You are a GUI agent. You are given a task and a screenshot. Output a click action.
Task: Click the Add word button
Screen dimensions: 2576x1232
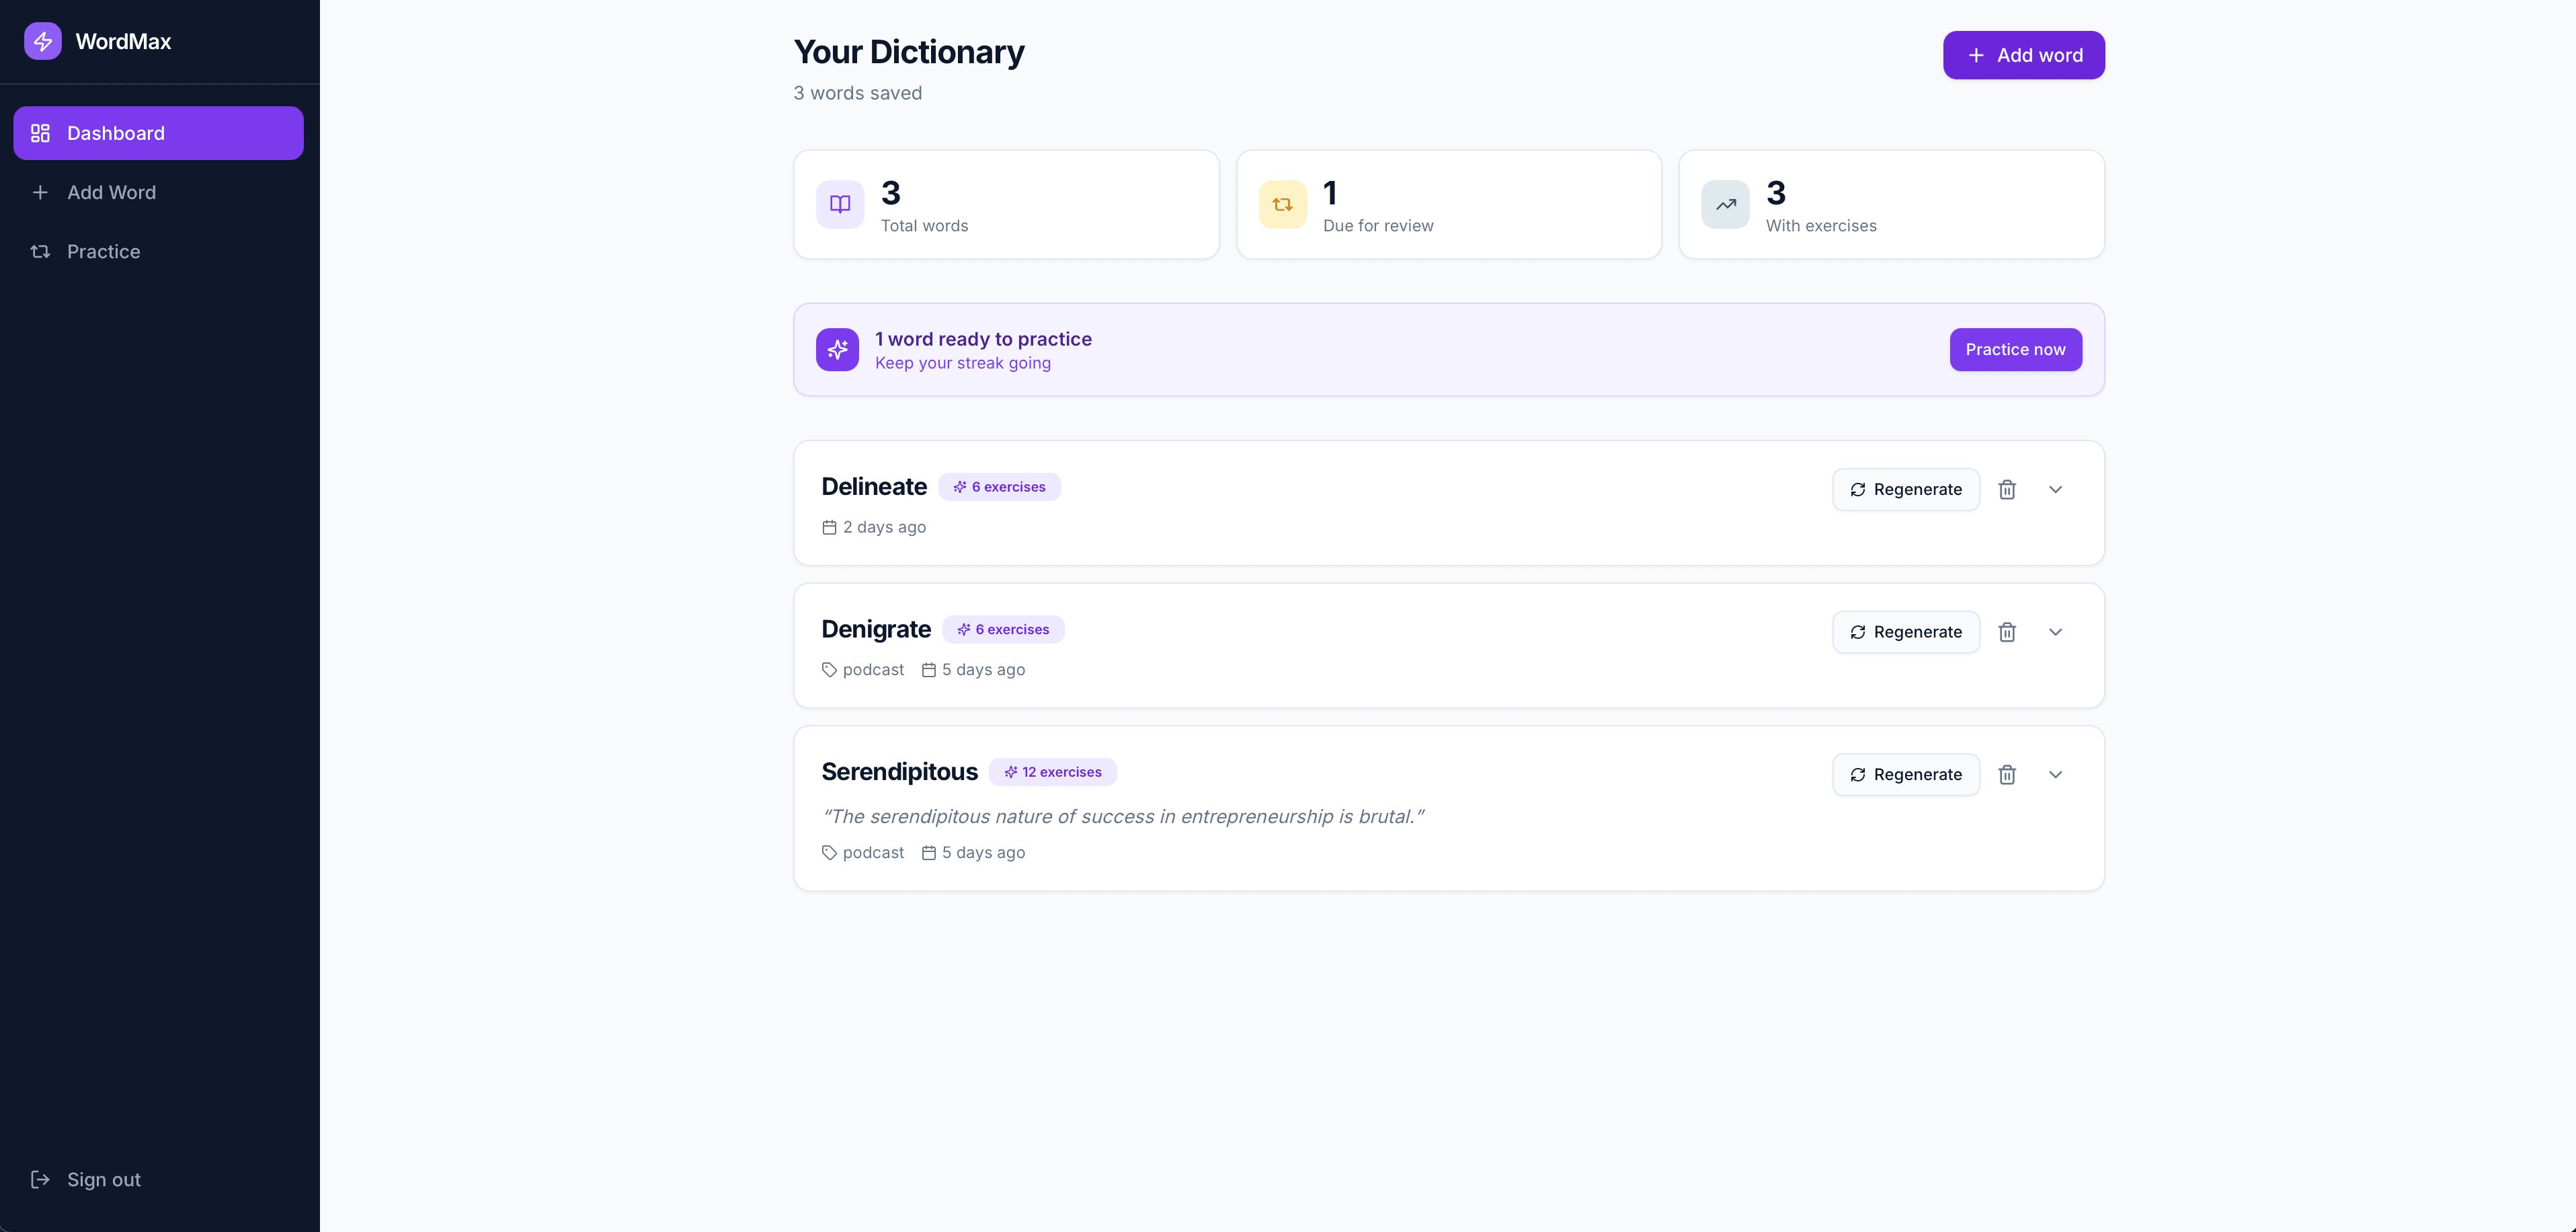pos(2023,55)
